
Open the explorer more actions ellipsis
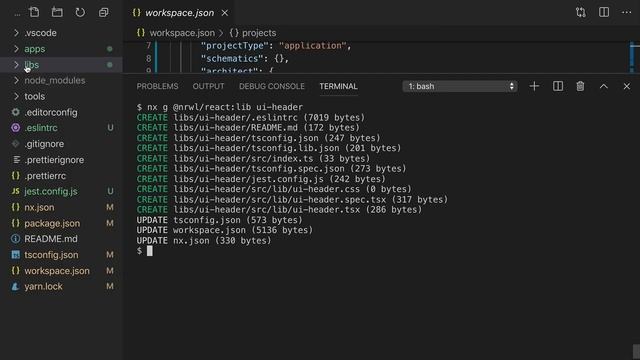point(17,15)
